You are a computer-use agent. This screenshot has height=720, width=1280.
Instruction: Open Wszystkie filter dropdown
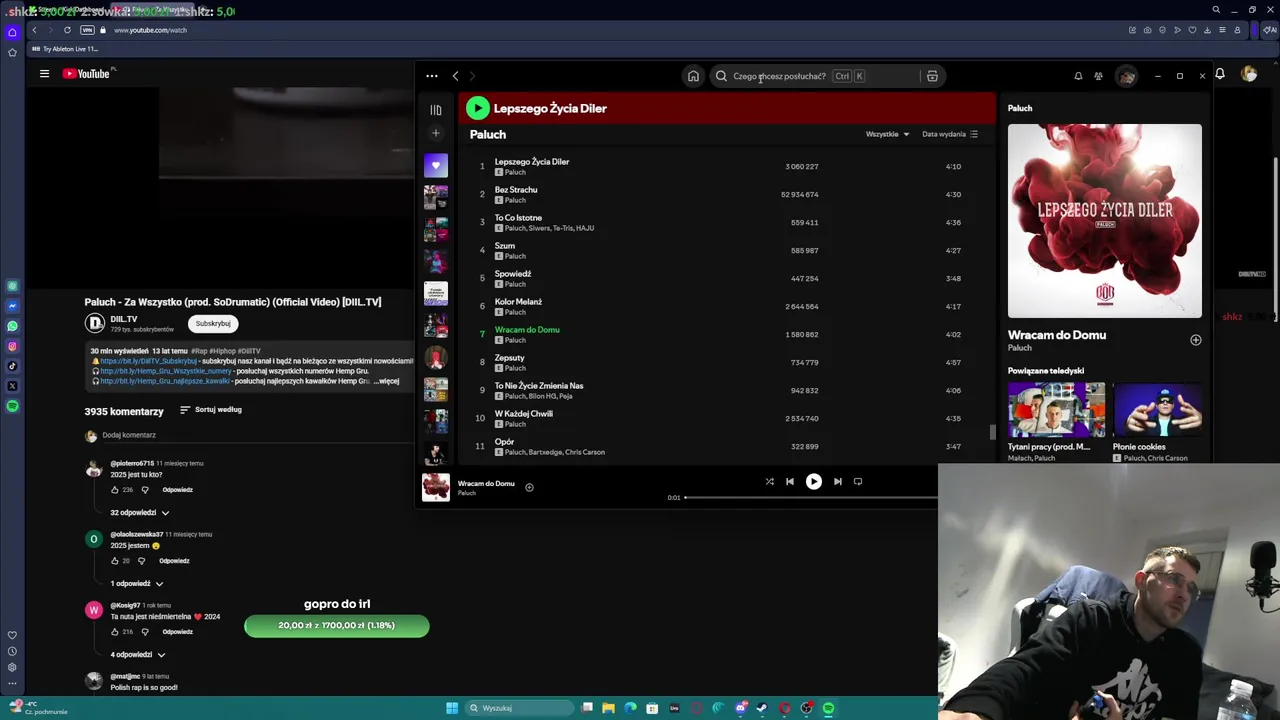pos(888,134)
